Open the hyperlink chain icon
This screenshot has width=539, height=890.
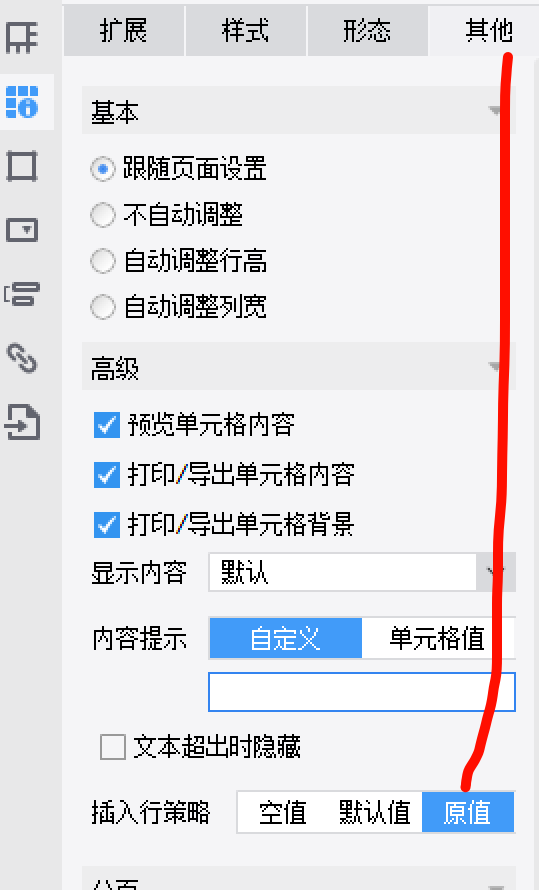[22, 358]
